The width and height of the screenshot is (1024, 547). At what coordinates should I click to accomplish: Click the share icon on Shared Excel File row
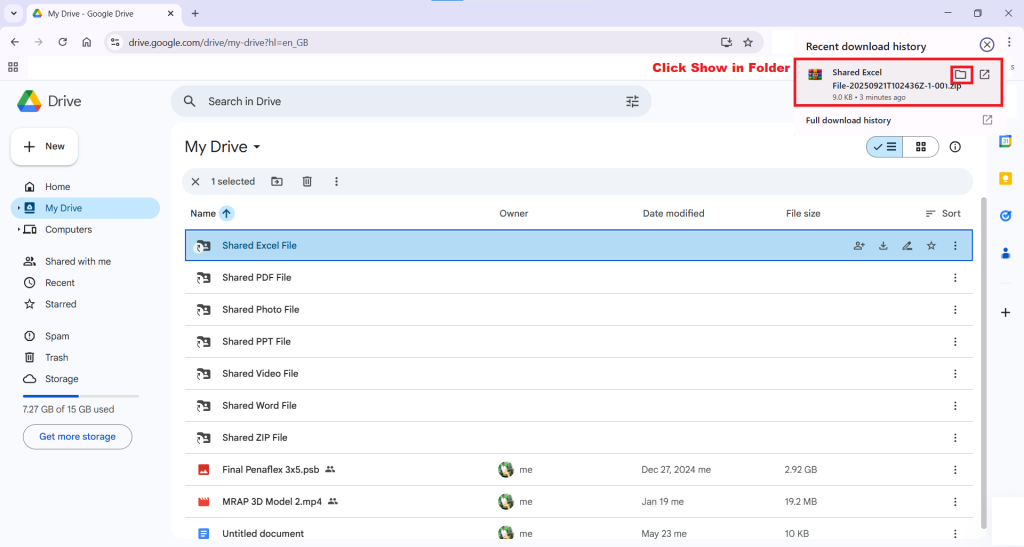(x=859, y=246)
